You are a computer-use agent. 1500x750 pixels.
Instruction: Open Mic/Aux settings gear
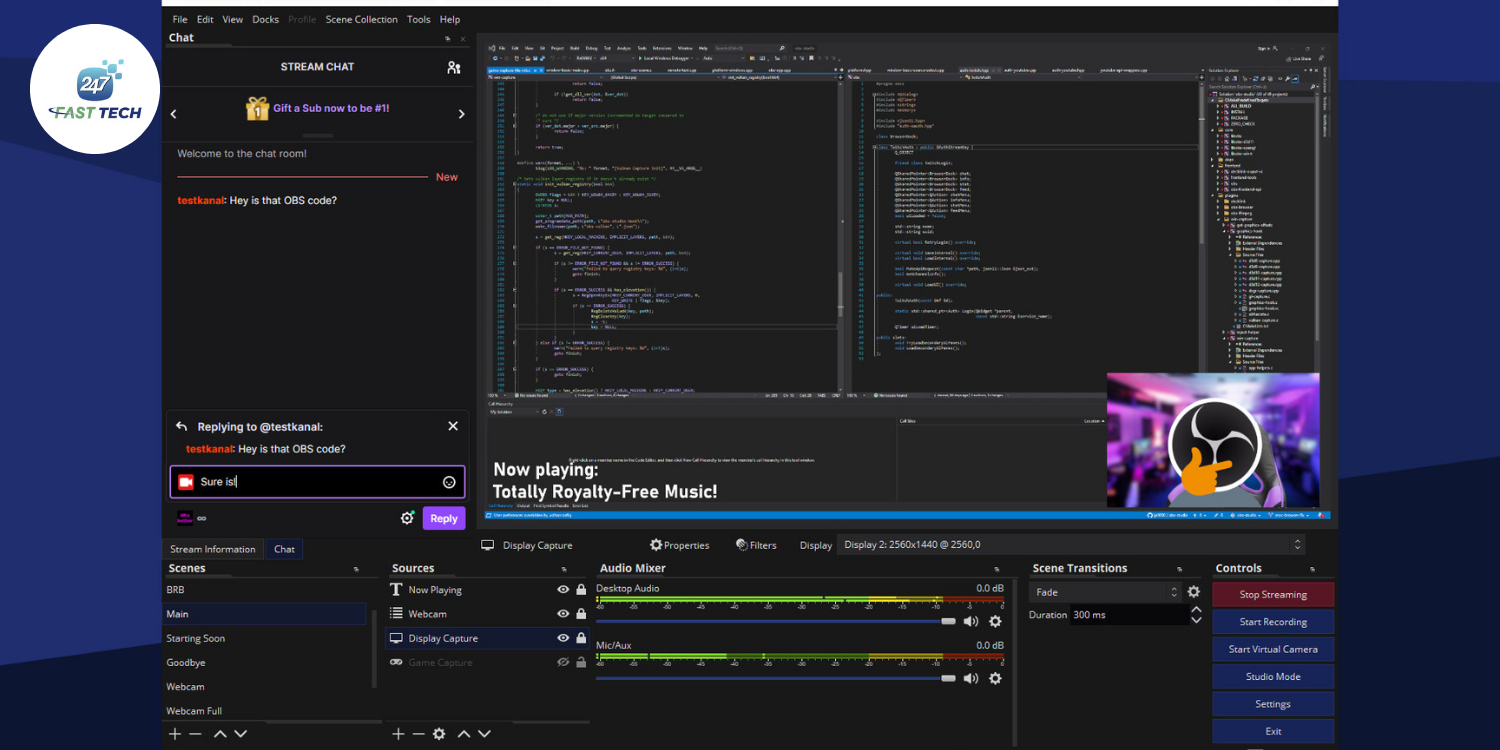point(995,678)
